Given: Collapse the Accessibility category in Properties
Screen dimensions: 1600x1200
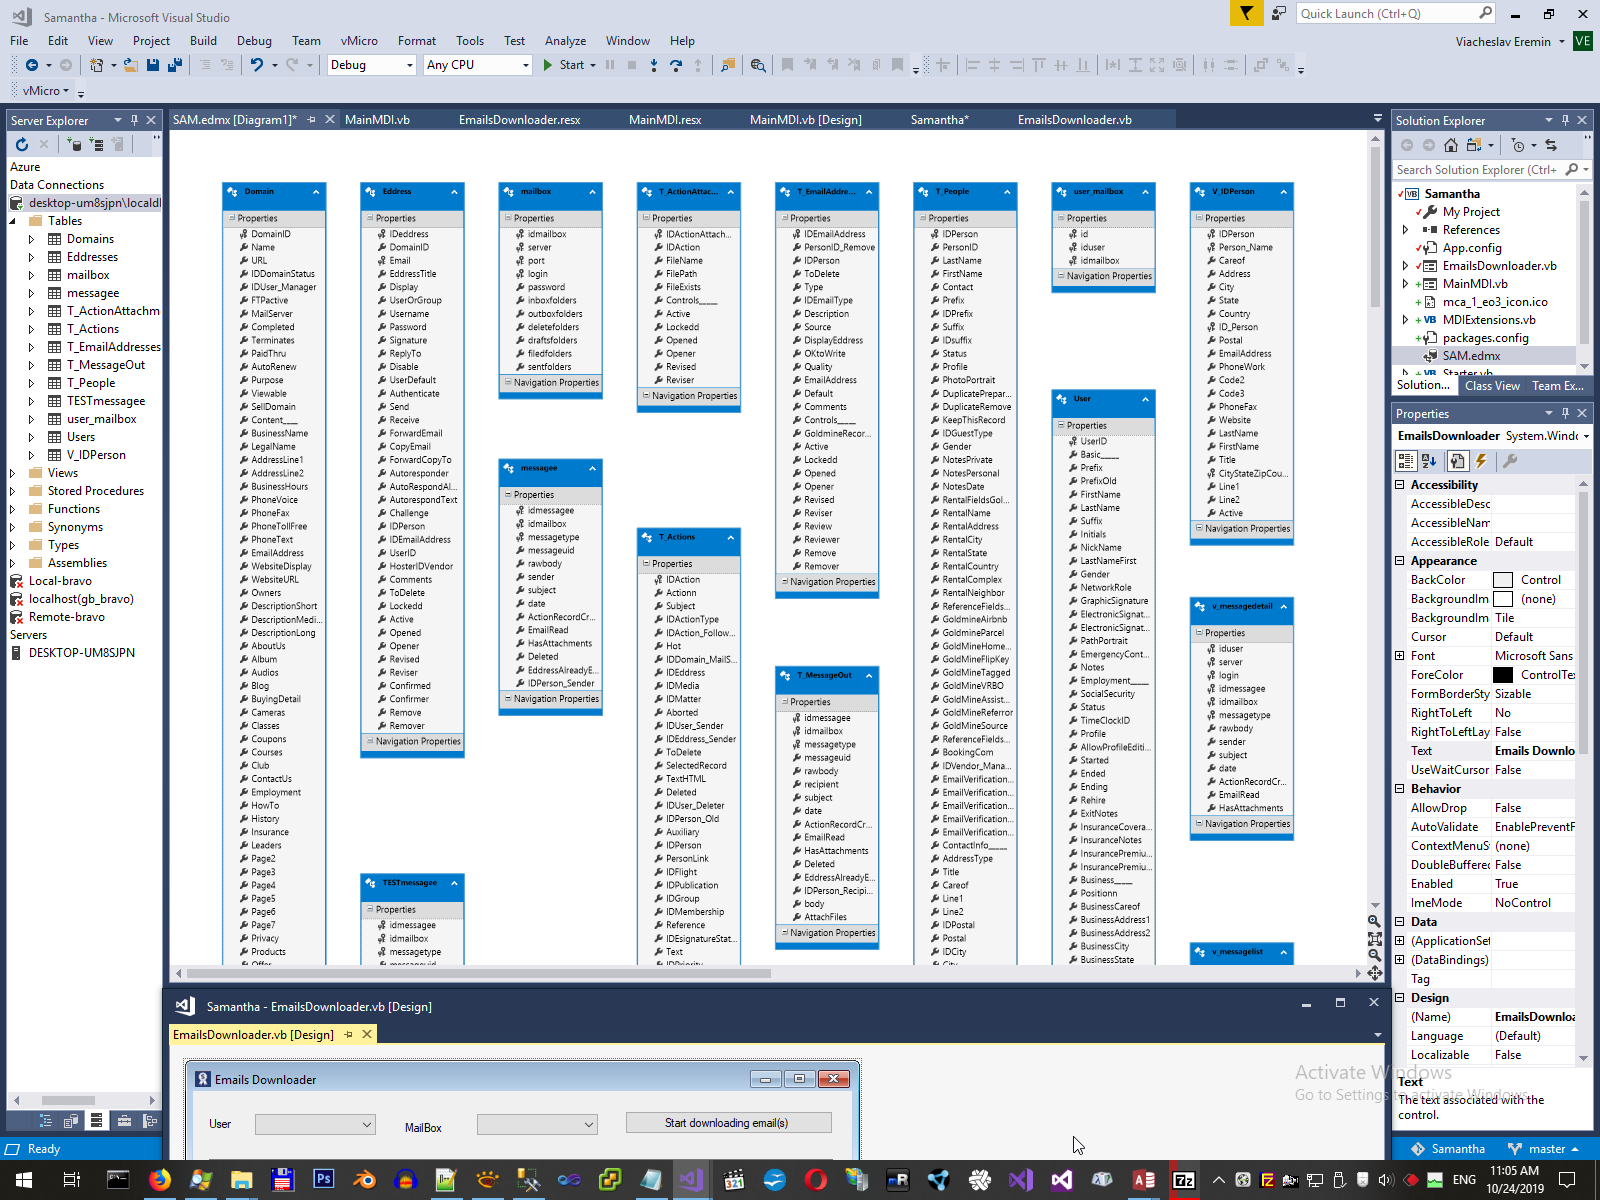Looking at the screenshot, I should (1400, 485).
